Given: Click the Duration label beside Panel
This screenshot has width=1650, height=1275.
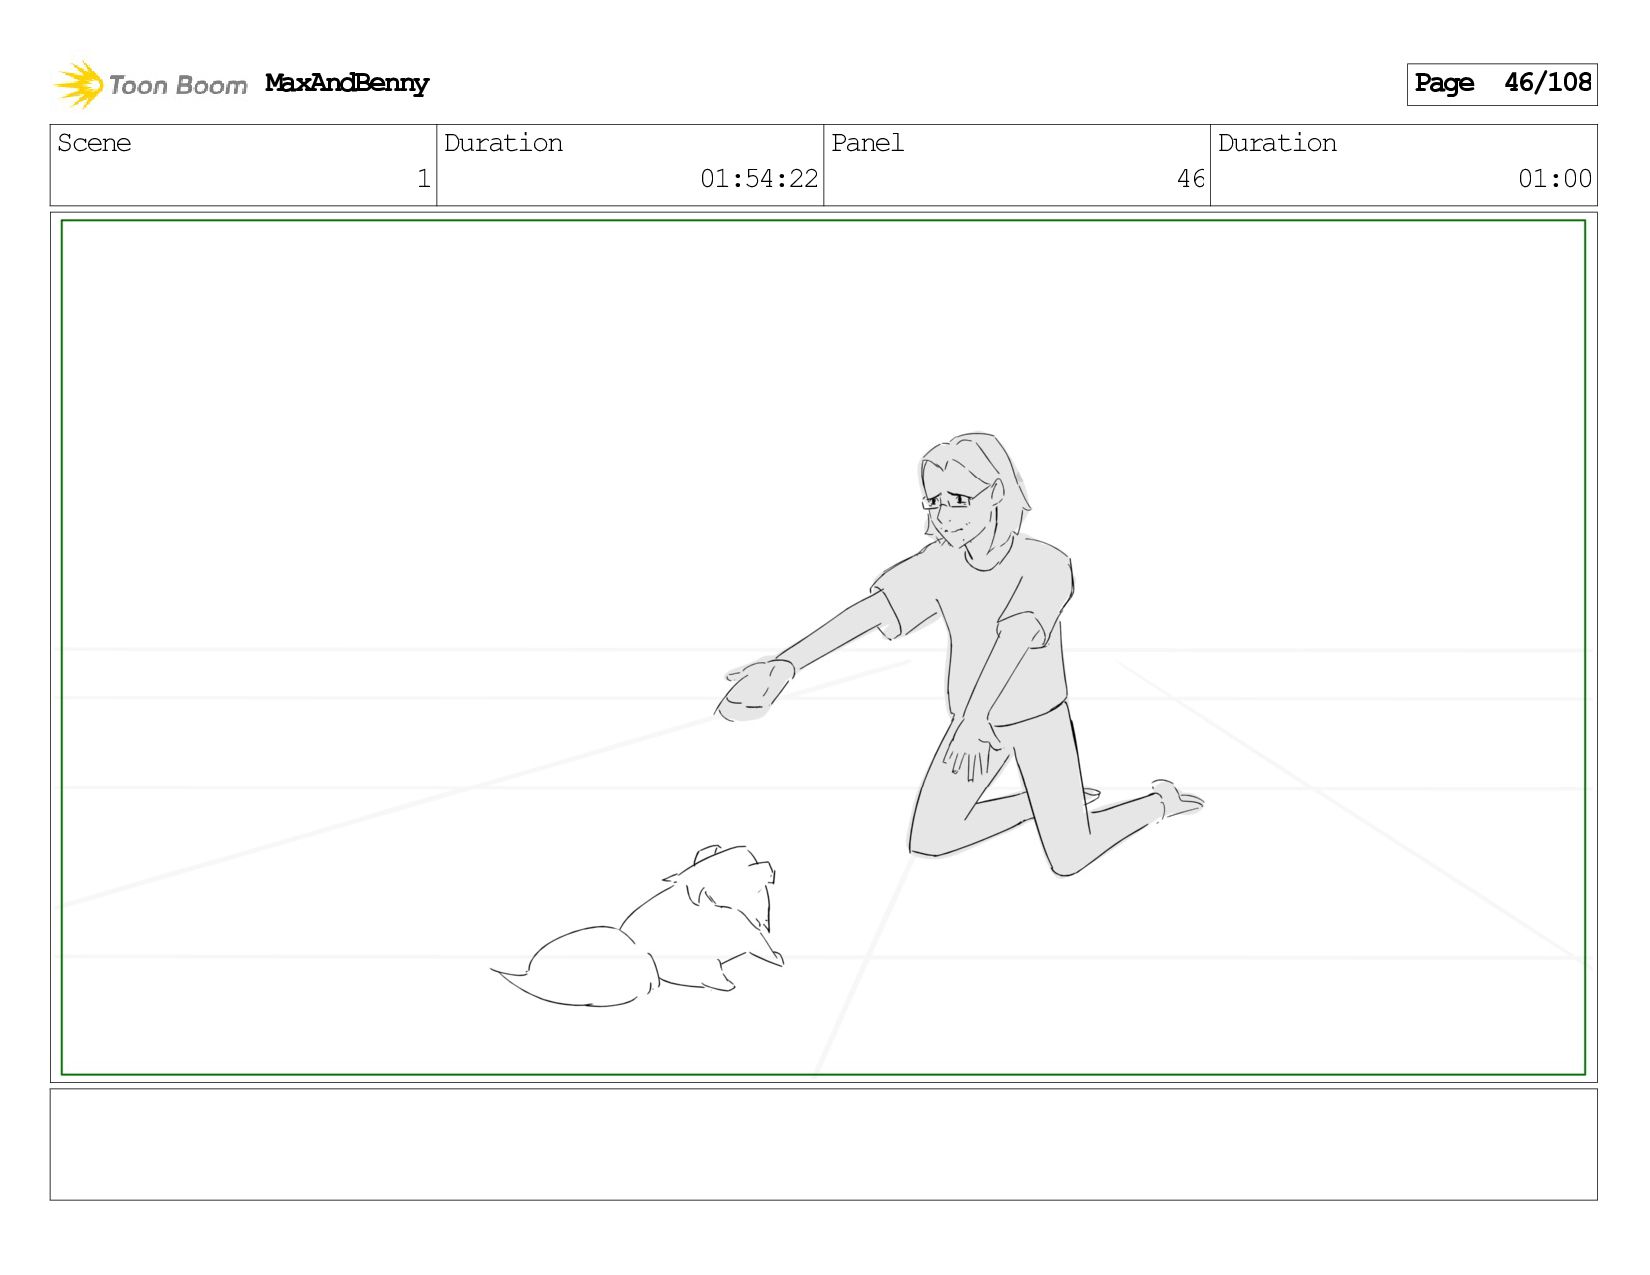Looking at the screenshot, I should (1277, 143).
